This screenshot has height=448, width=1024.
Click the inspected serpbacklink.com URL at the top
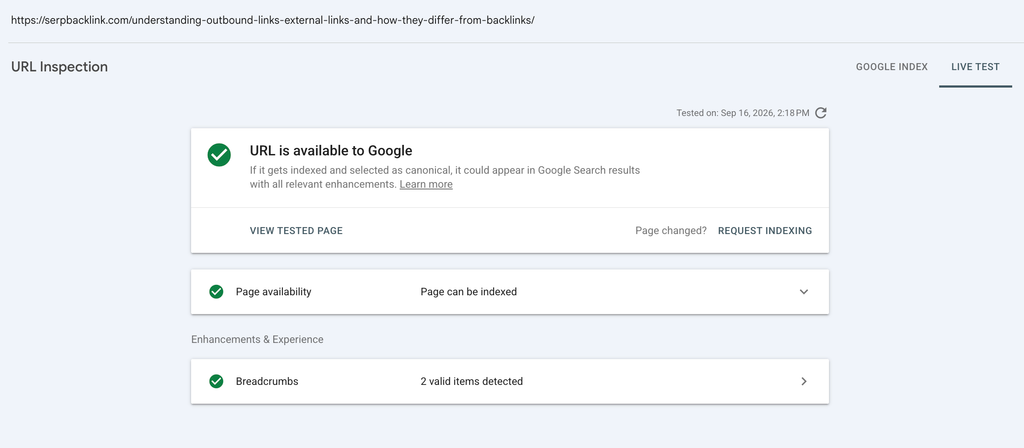click(x=272, y=20)
